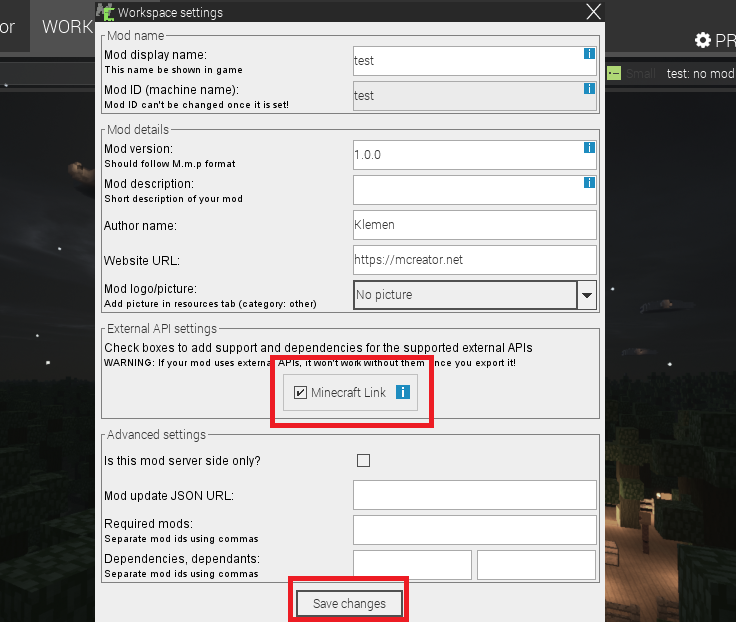This screenshot has height=622, width=736.
Task: Focus the Mod update JSON URL field
Action: [475, 495]
